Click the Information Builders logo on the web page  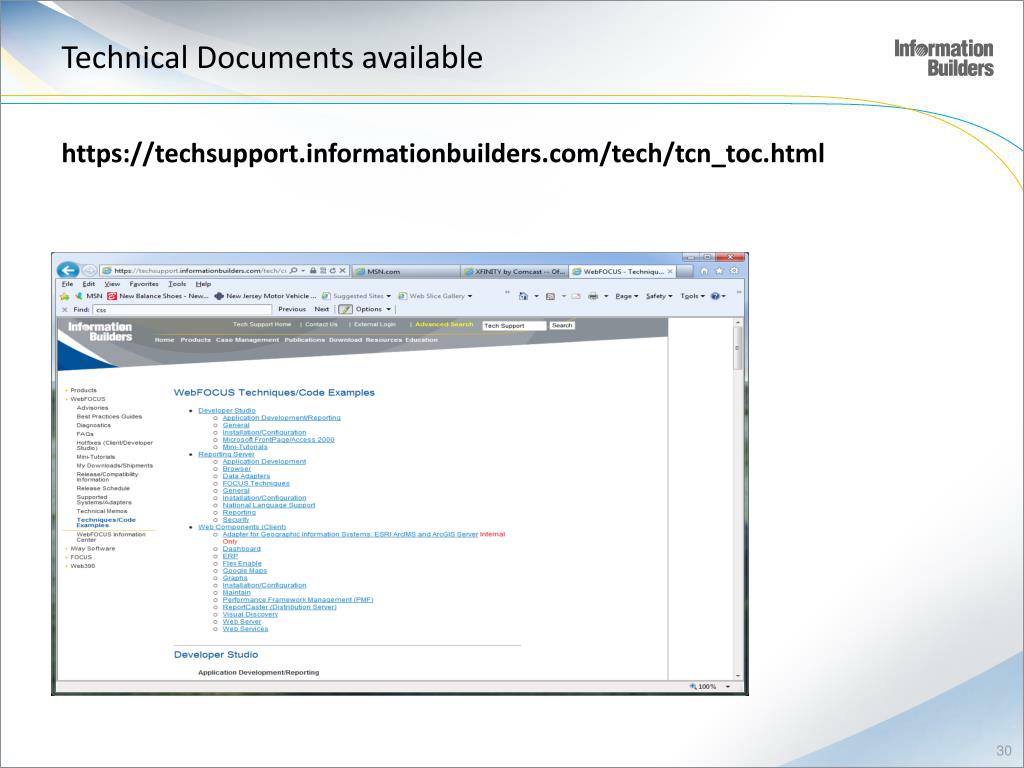[100, 332]
